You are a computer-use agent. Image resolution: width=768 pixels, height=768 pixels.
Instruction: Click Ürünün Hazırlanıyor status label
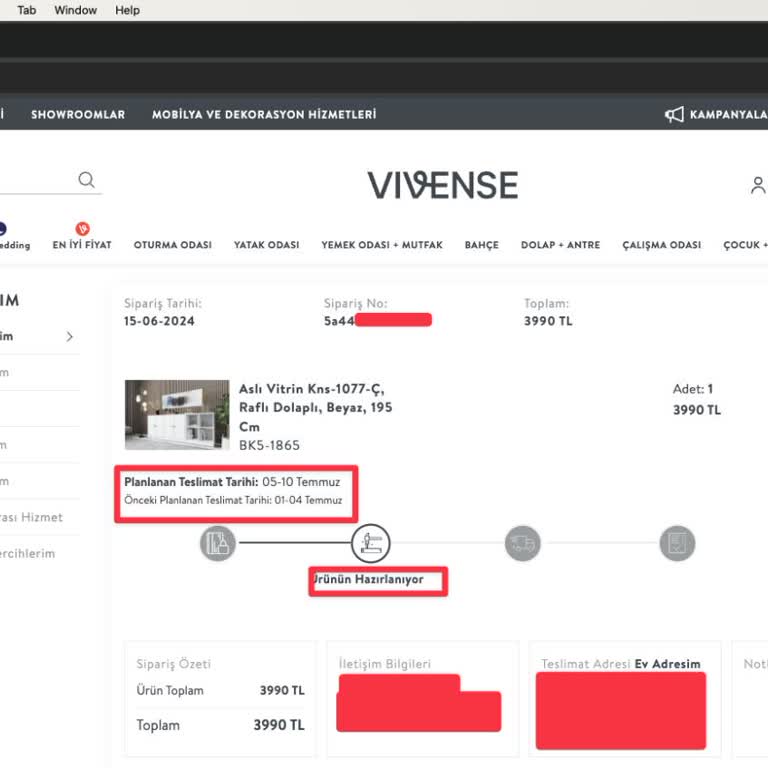(x=368, y=579)
